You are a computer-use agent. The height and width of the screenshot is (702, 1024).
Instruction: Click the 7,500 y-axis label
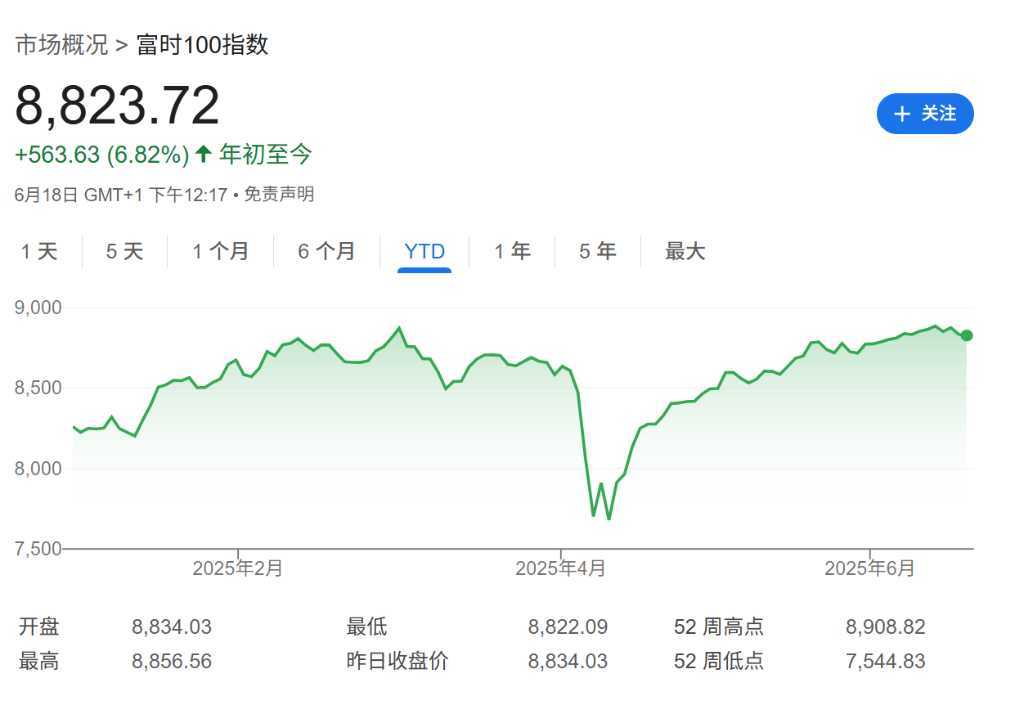38,549
